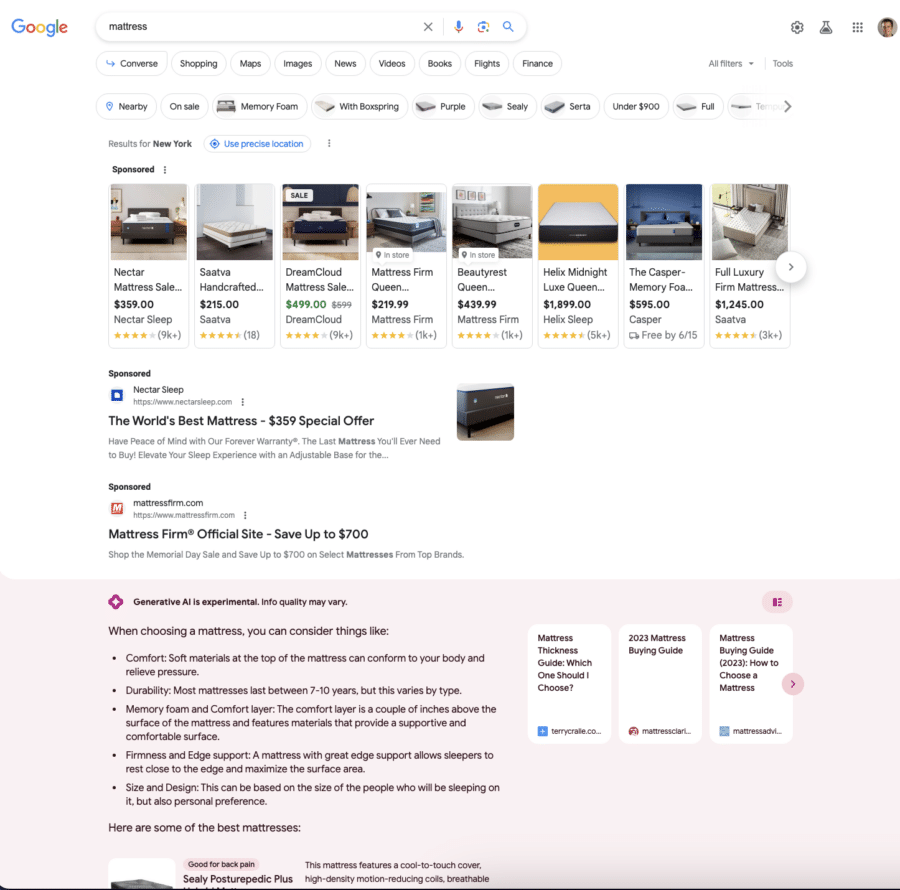Image resolution: width=900 pixels, height=890 pixels.
Task: Open three-dot menu next to location
Action: (329, 143)
